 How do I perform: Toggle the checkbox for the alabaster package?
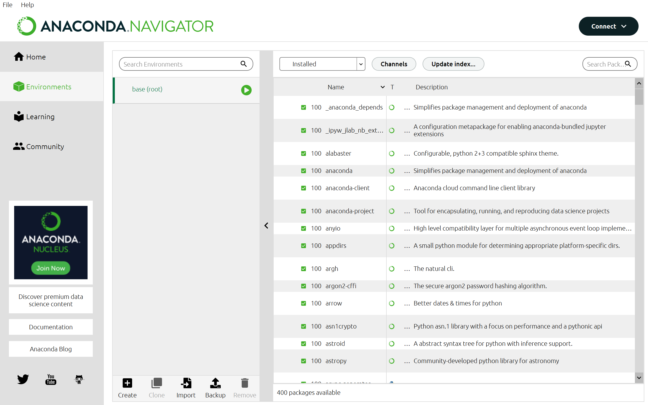[304, 154]
